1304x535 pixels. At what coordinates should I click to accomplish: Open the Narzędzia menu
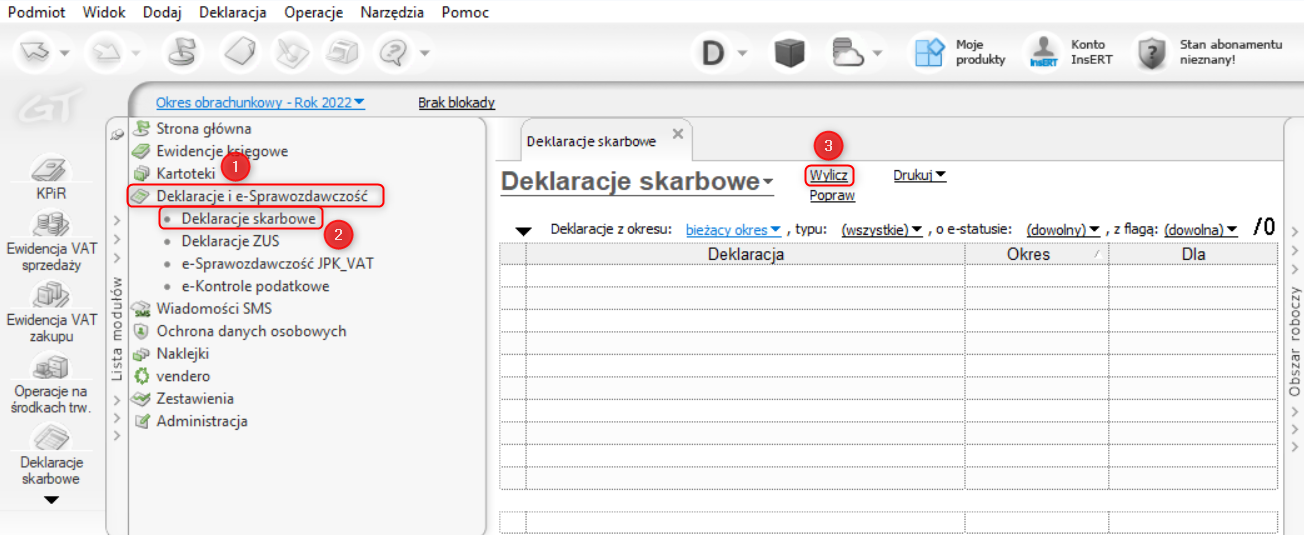(392, 12)
